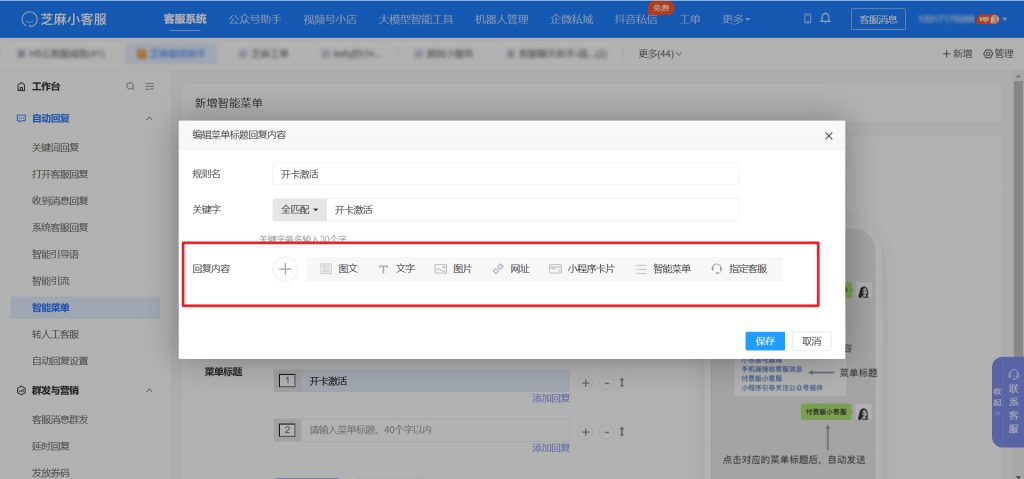The height and width of the screenshot is (479, 1024).
Task: Select the 芝麻工单 account tab
Action: coord(264,54)
